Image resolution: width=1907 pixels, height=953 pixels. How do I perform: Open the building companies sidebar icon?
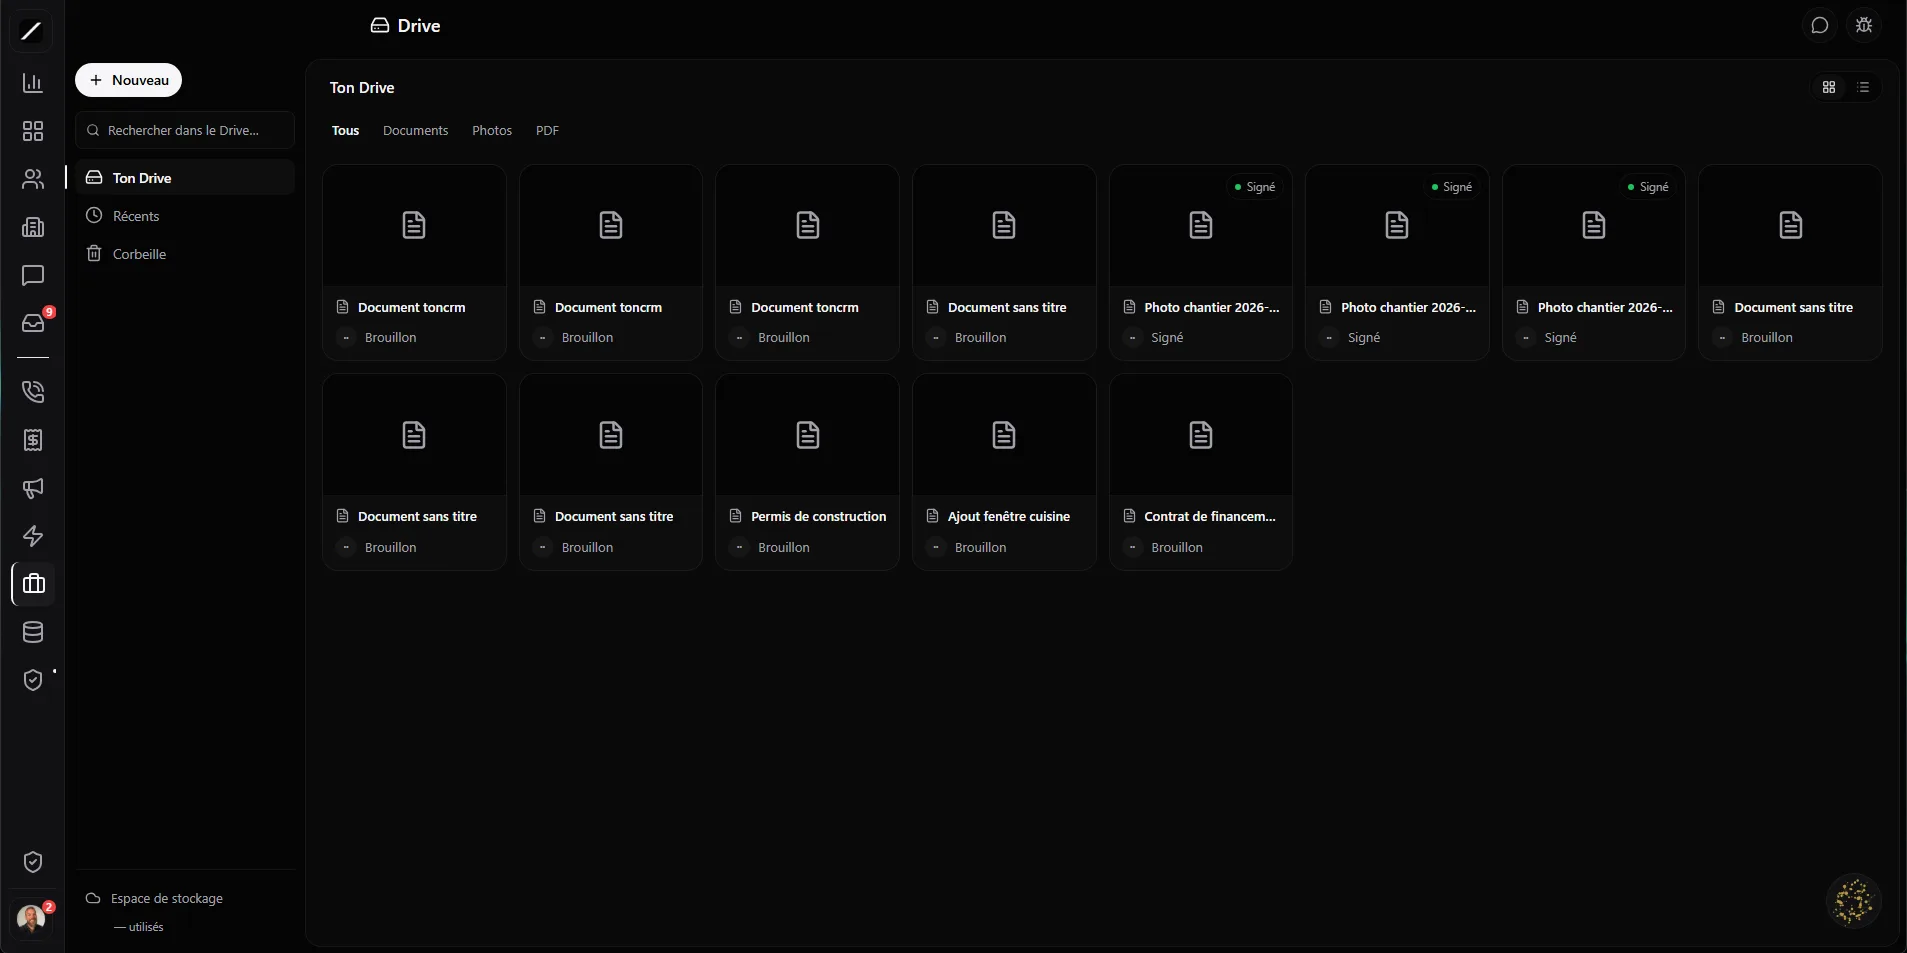pos(33,227)
